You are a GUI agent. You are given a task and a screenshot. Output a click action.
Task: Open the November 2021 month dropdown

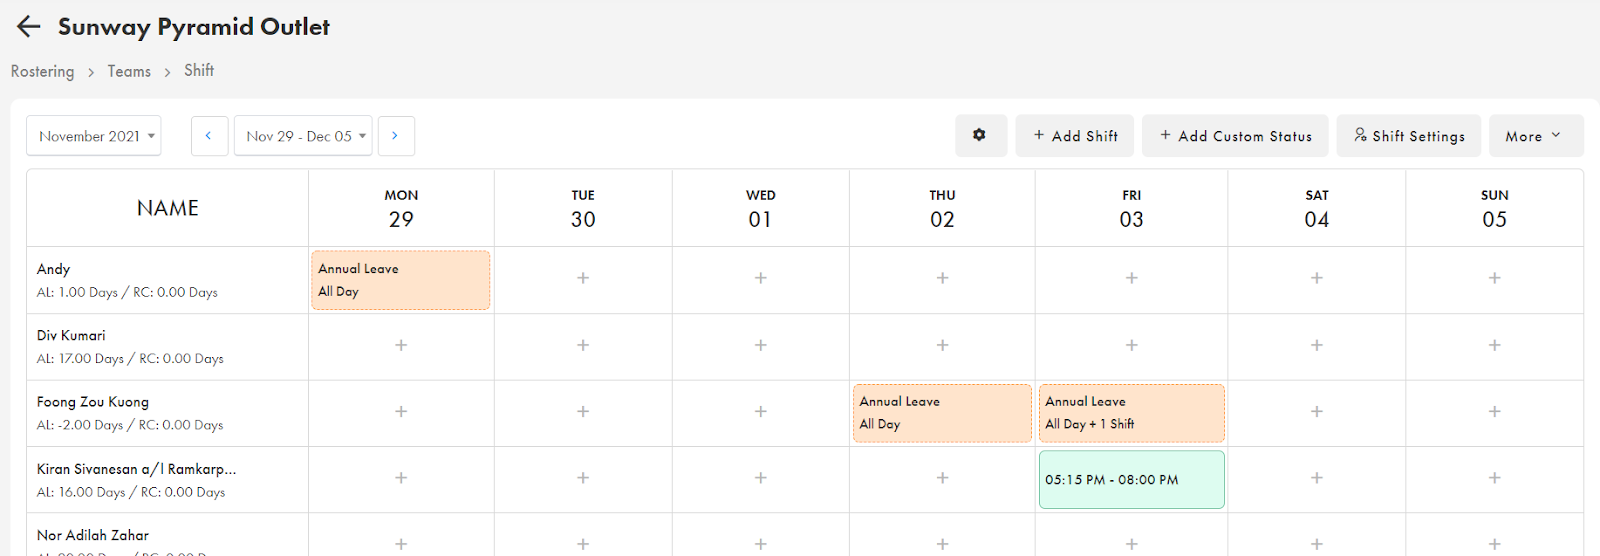tap(94, 136)
